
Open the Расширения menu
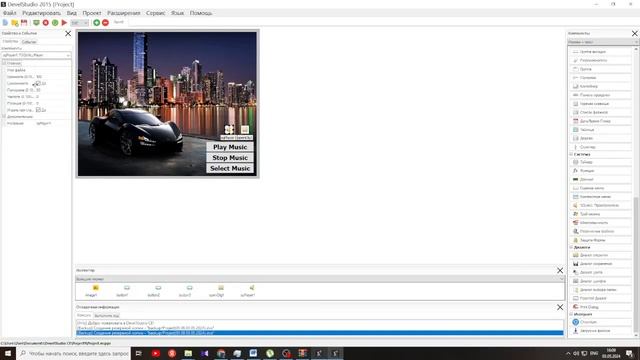124,13
